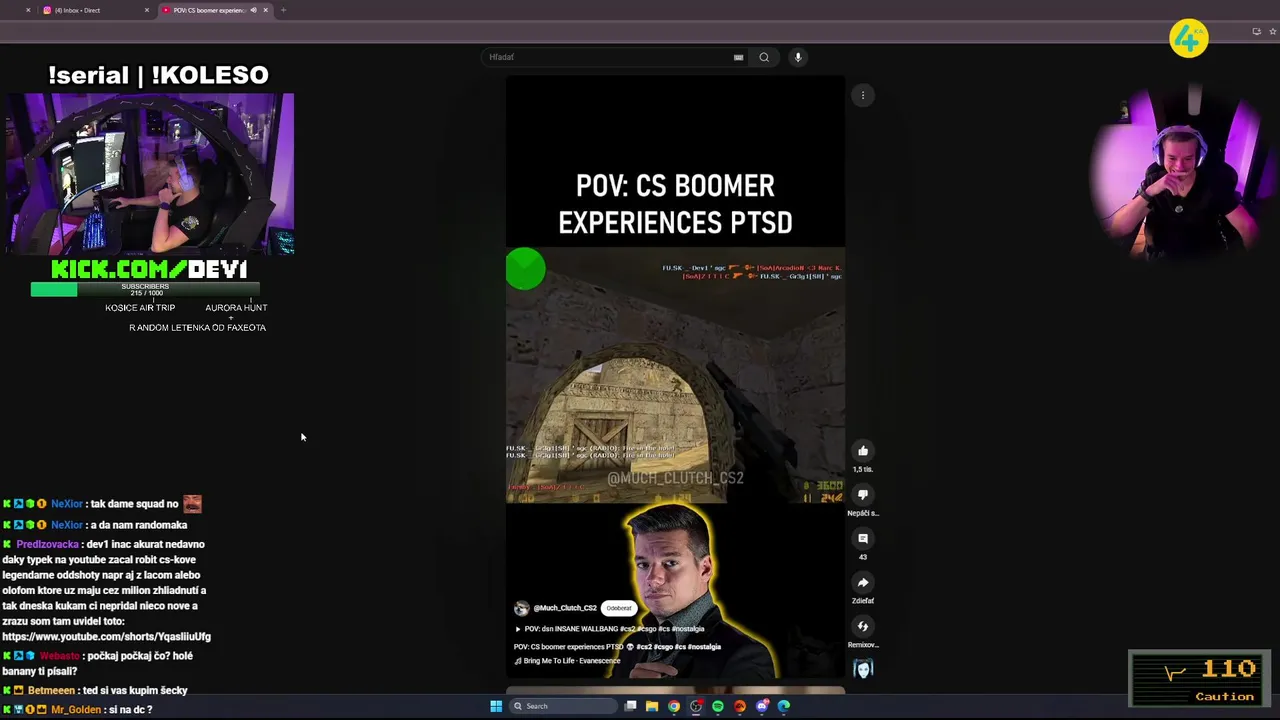Close the Instagram Inbox tab
This screenshot has height=720, width=1280.
(146, 10)
